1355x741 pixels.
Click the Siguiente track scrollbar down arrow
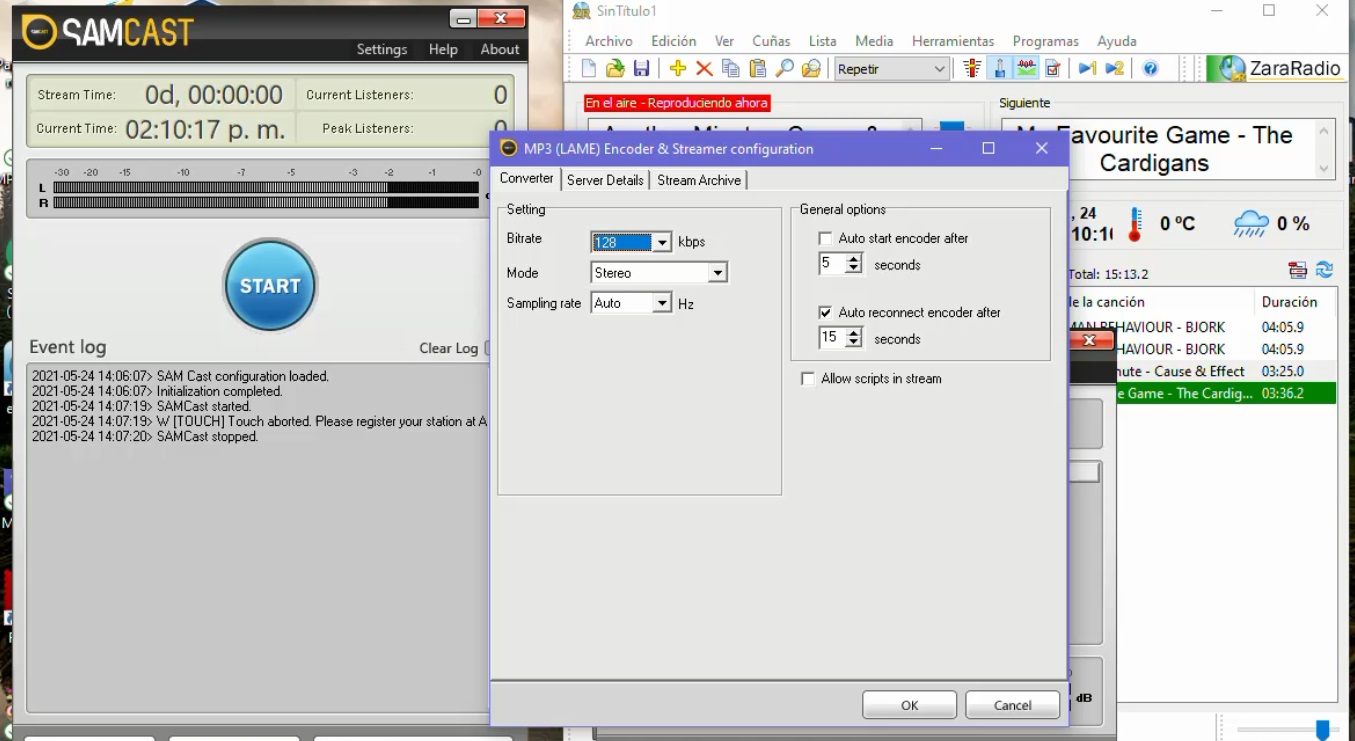(1324, 169)
